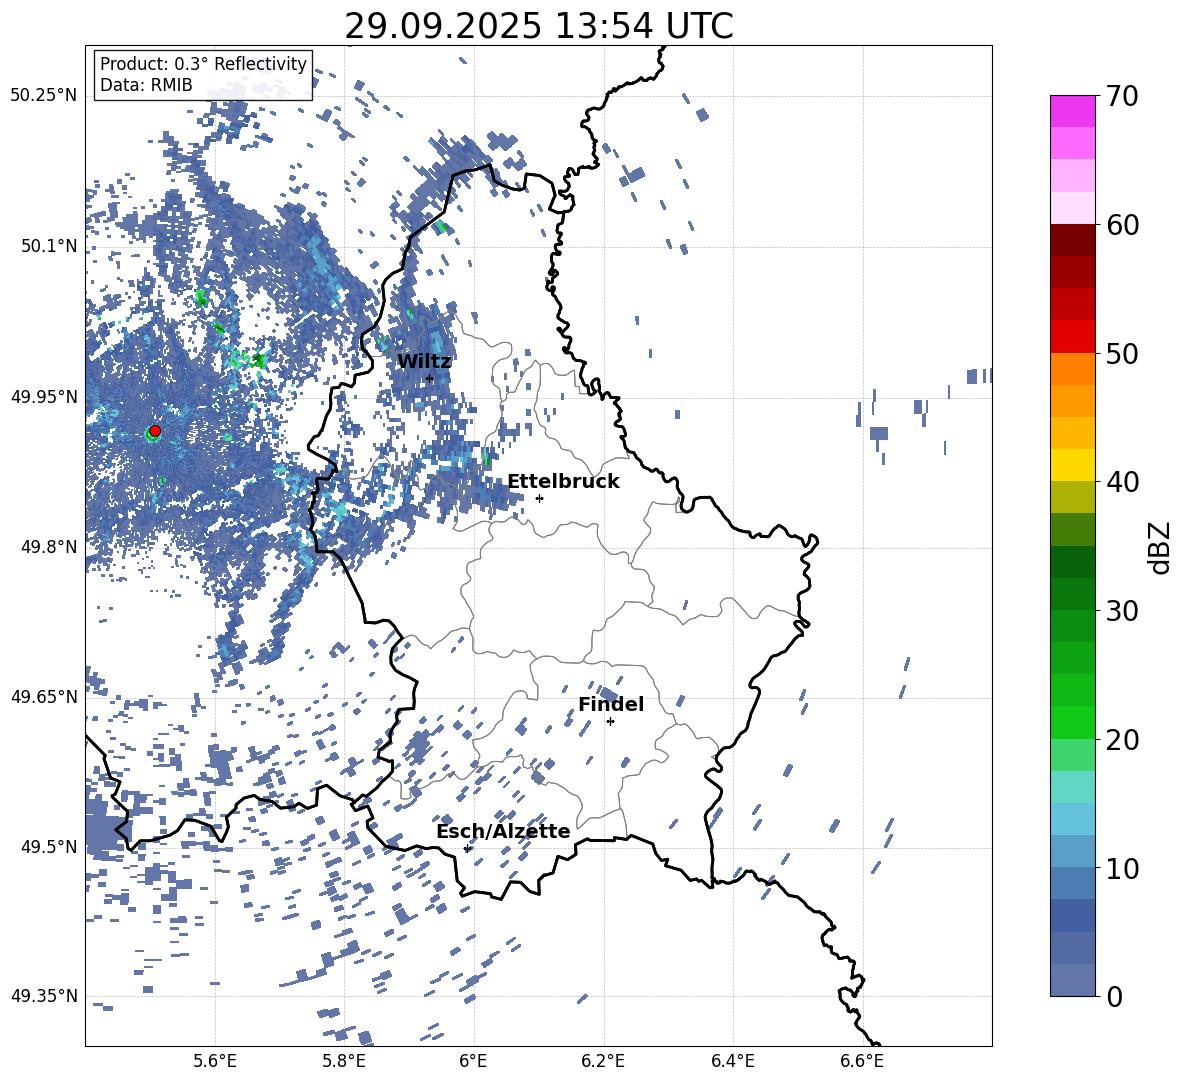The image size is (1184, 1081).
Task: Click the 20 tick on colorbar
Action: (x=1121, y=739)
